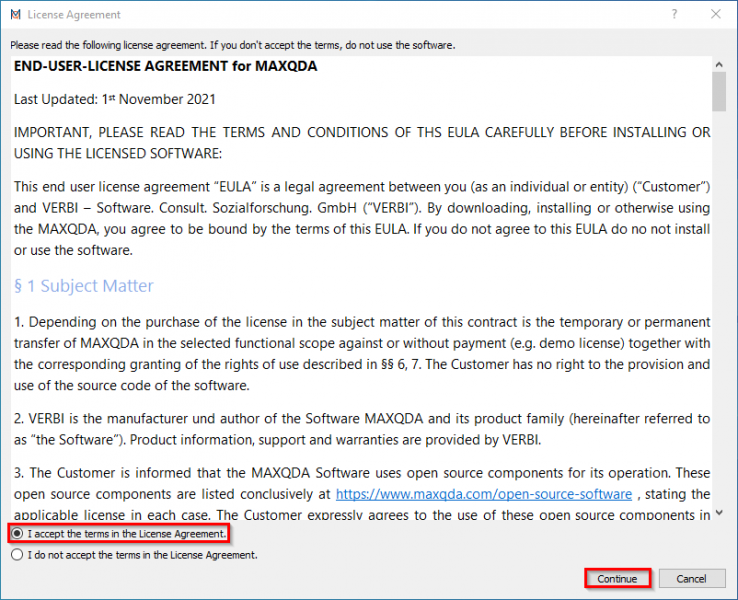Click the MAXQDA logo in title bar
Screen dimensions: 738x600
tap(16, 15)
